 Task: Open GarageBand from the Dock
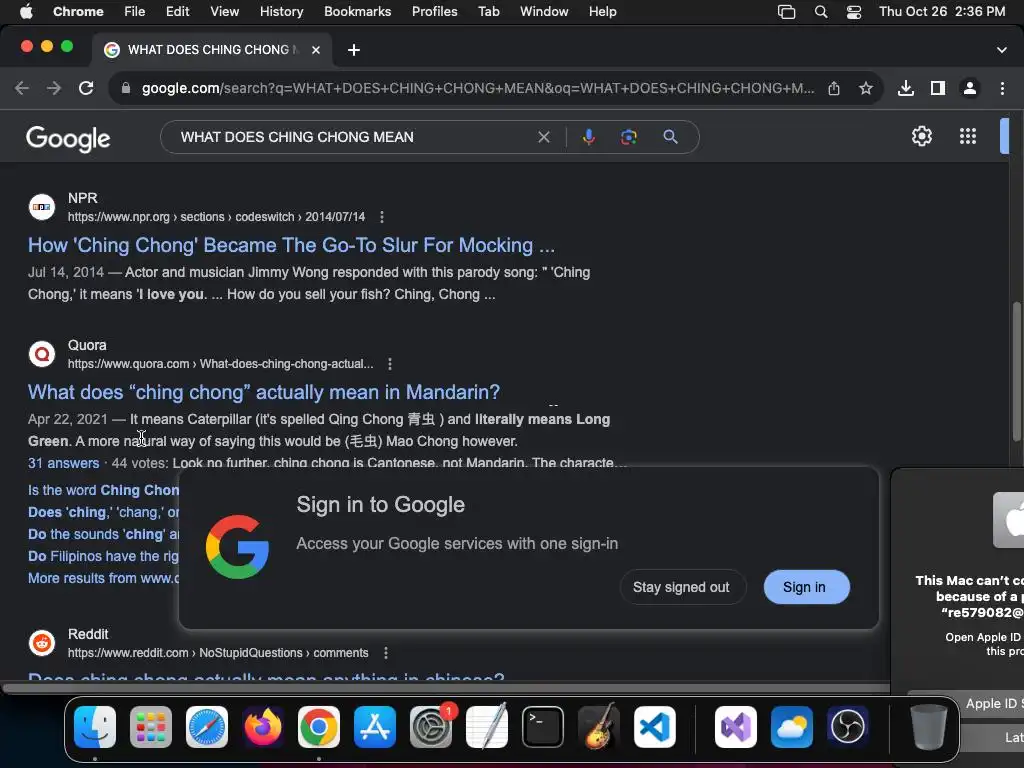click(x=599, y=727)
